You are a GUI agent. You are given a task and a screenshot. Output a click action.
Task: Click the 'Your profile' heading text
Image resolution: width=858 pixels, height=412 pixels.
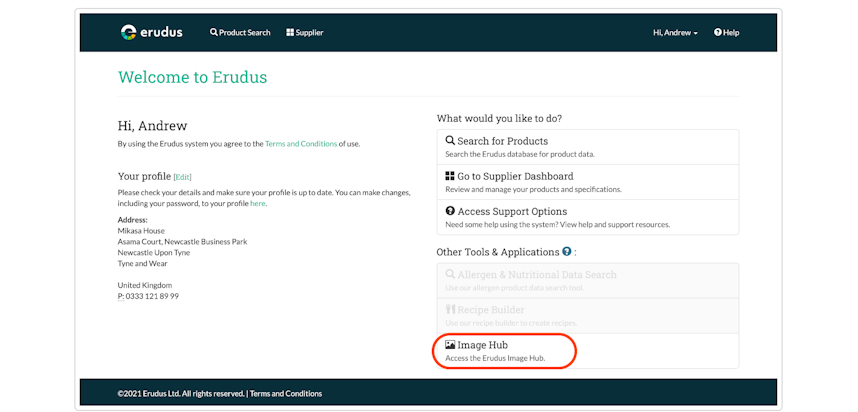coord(144,177)
